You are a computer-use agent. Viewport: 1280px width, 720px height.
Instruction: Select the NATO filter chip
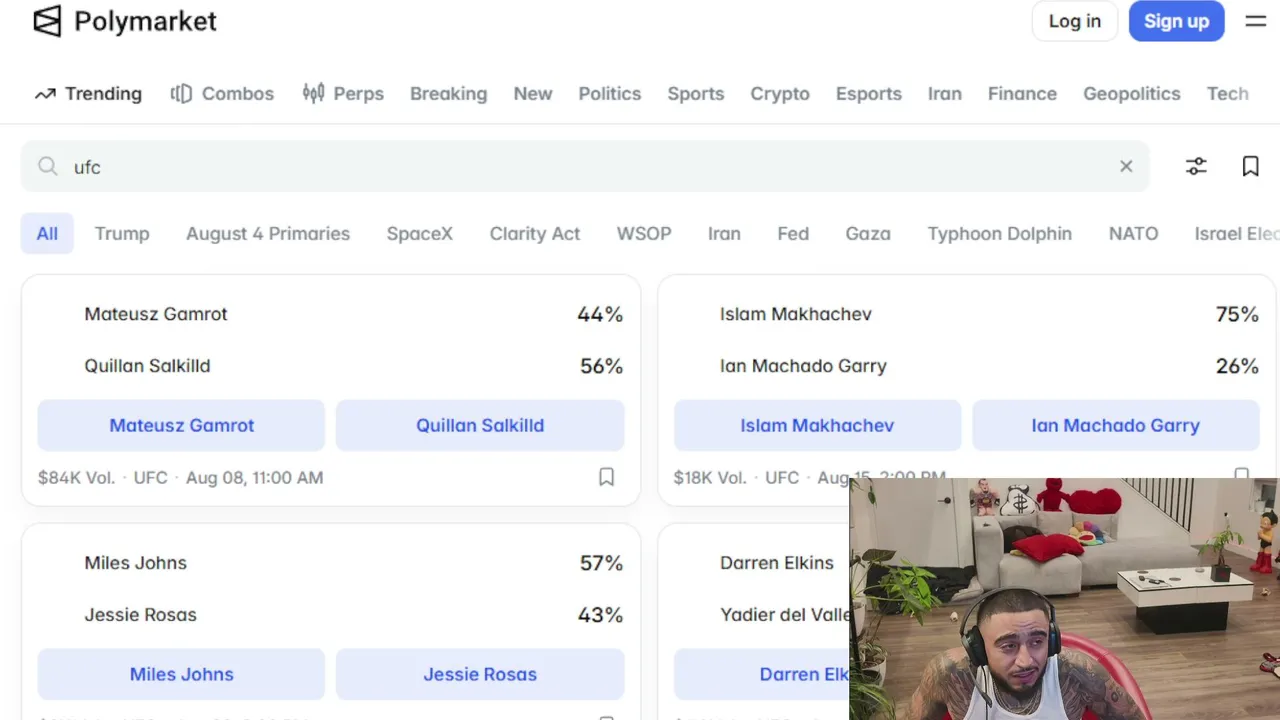1134,234
